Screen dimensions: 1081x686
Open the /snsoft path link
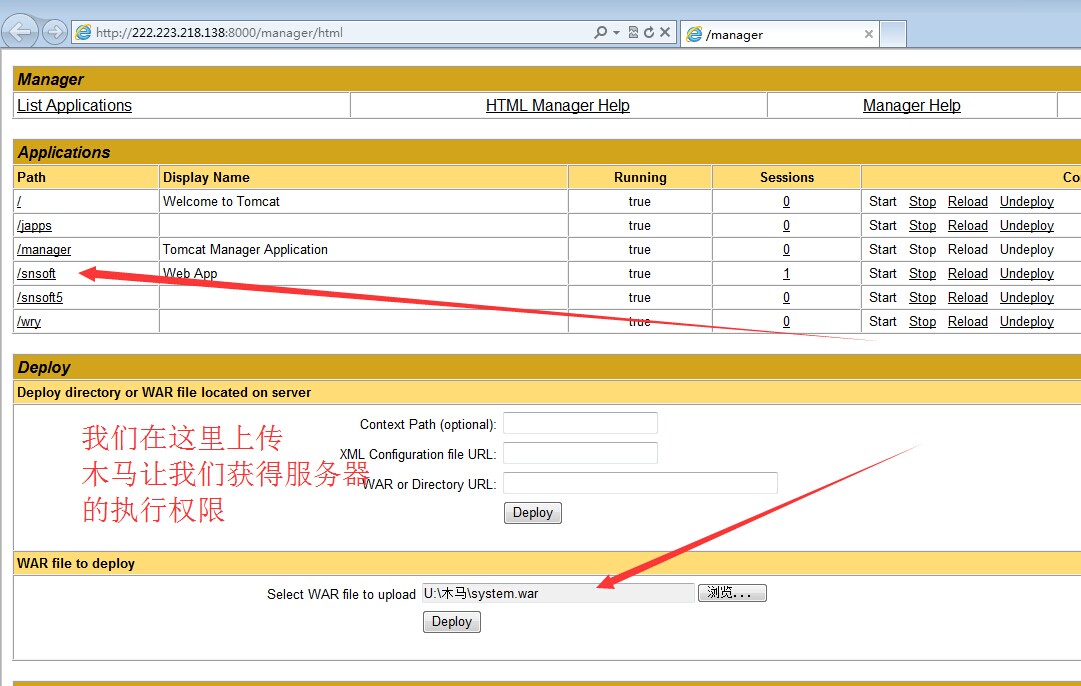point(37,274)
